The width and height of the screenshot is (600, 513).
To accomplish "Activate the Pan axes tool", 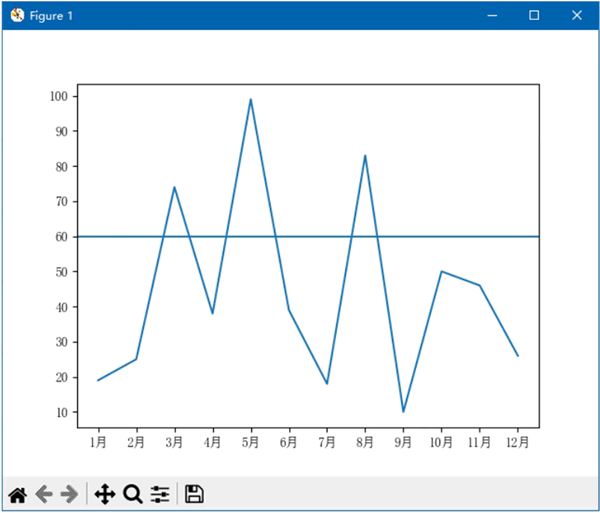I will [105, 495].
